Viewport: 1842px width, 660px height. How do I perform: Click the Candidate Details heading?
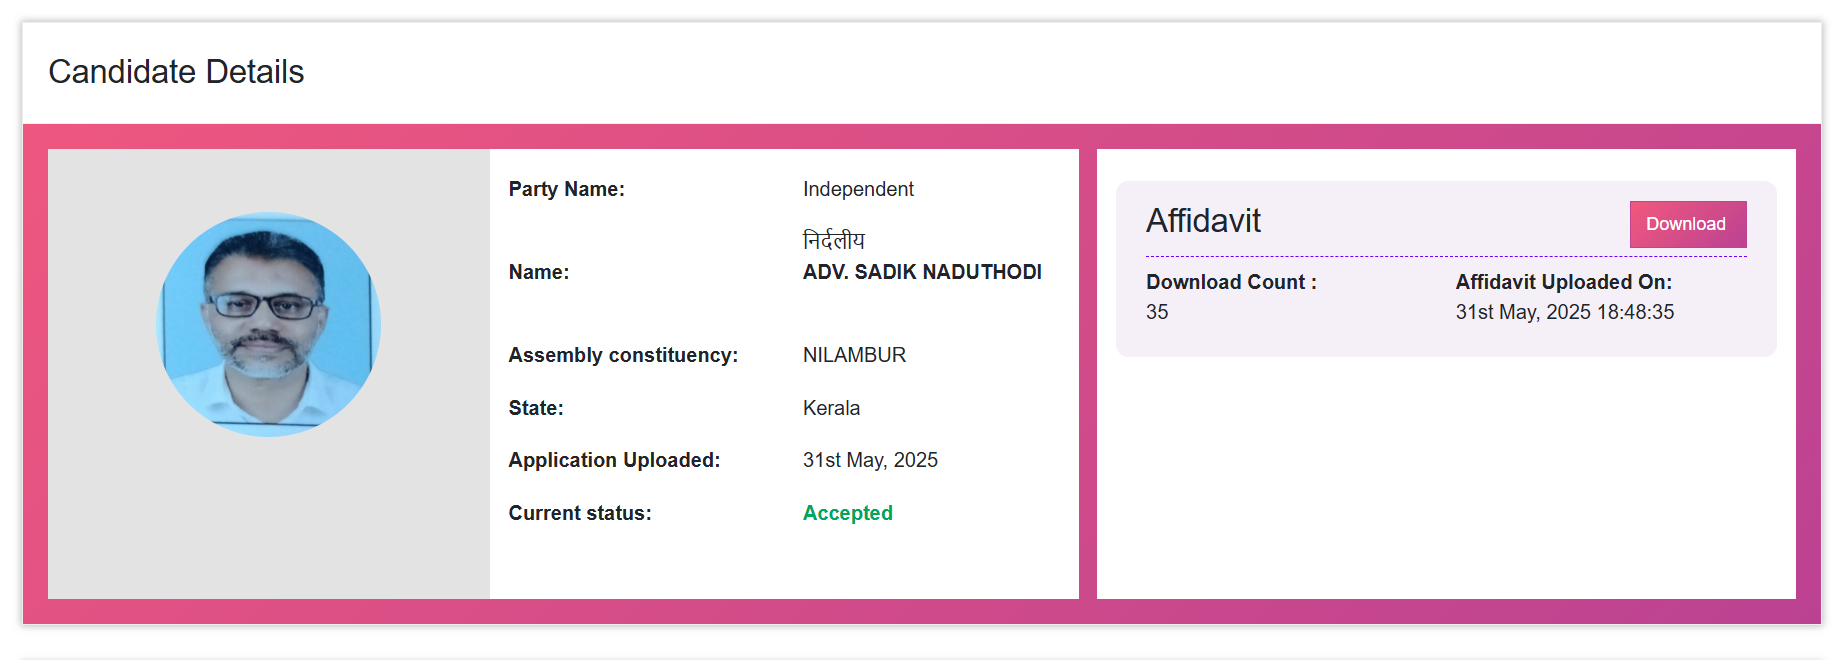coord(176,72)
